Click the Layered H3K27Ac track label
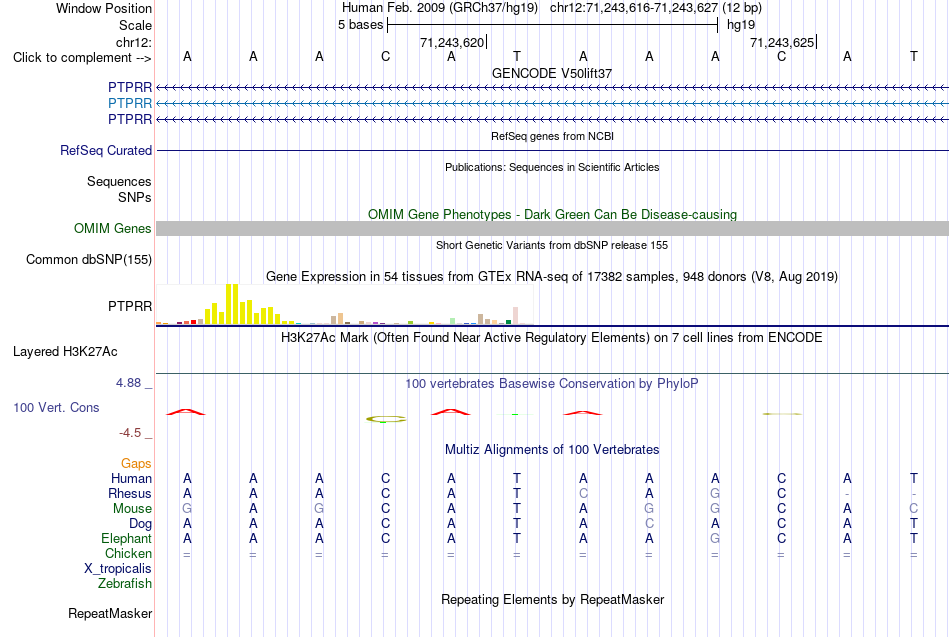 pyautogui.click(x=65, y=352)
